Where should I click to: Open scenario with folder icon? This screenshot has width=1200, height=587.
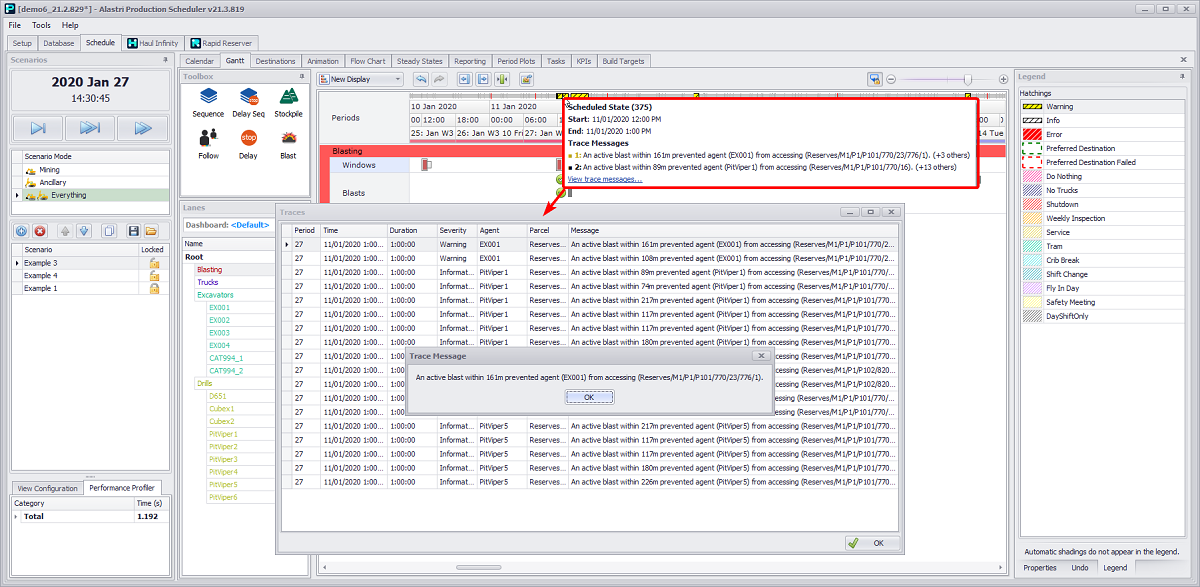(151, 231)
